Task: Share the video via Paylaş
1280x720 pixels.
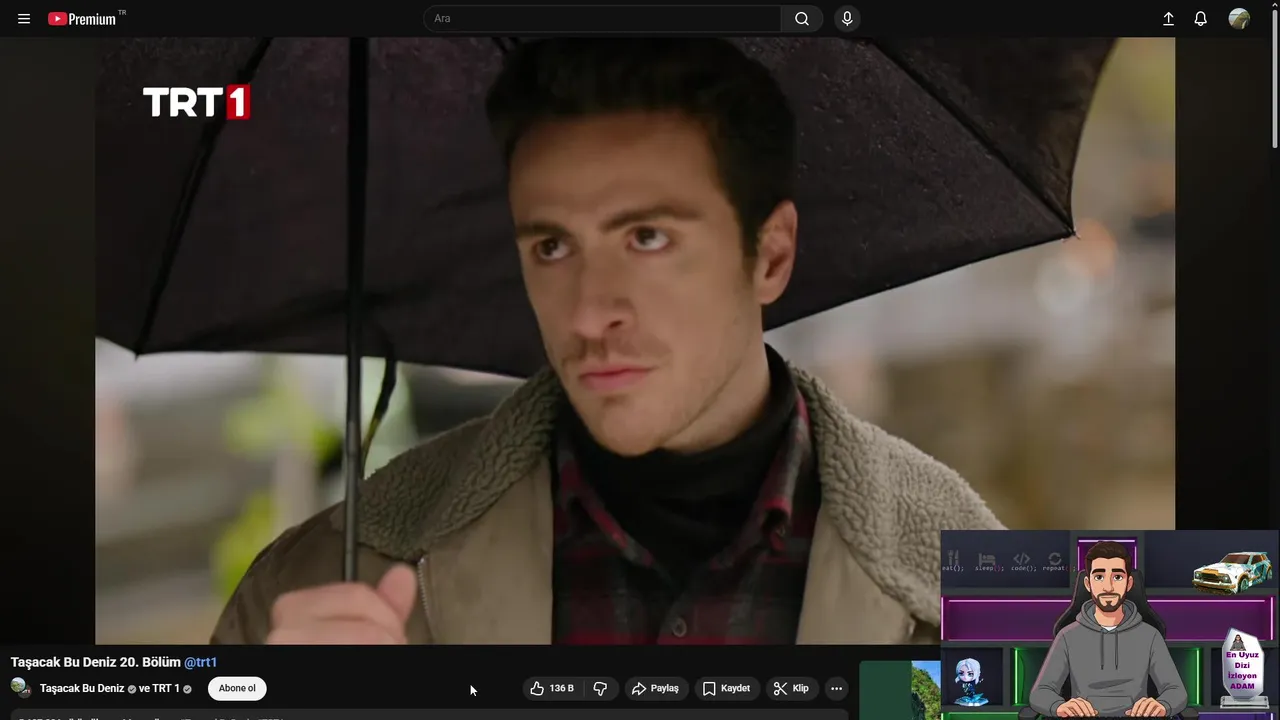Action: click(655, 688)
